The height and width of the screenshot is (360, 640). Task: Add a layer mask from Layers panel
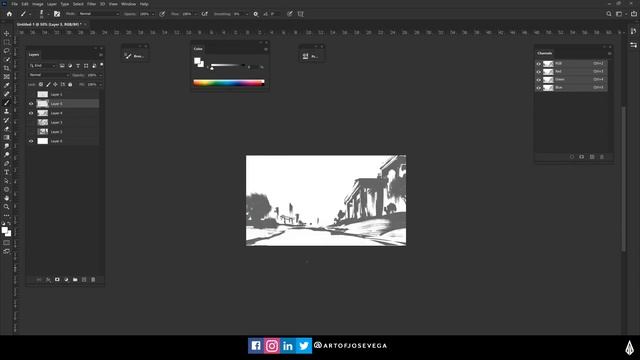(57, 280)
